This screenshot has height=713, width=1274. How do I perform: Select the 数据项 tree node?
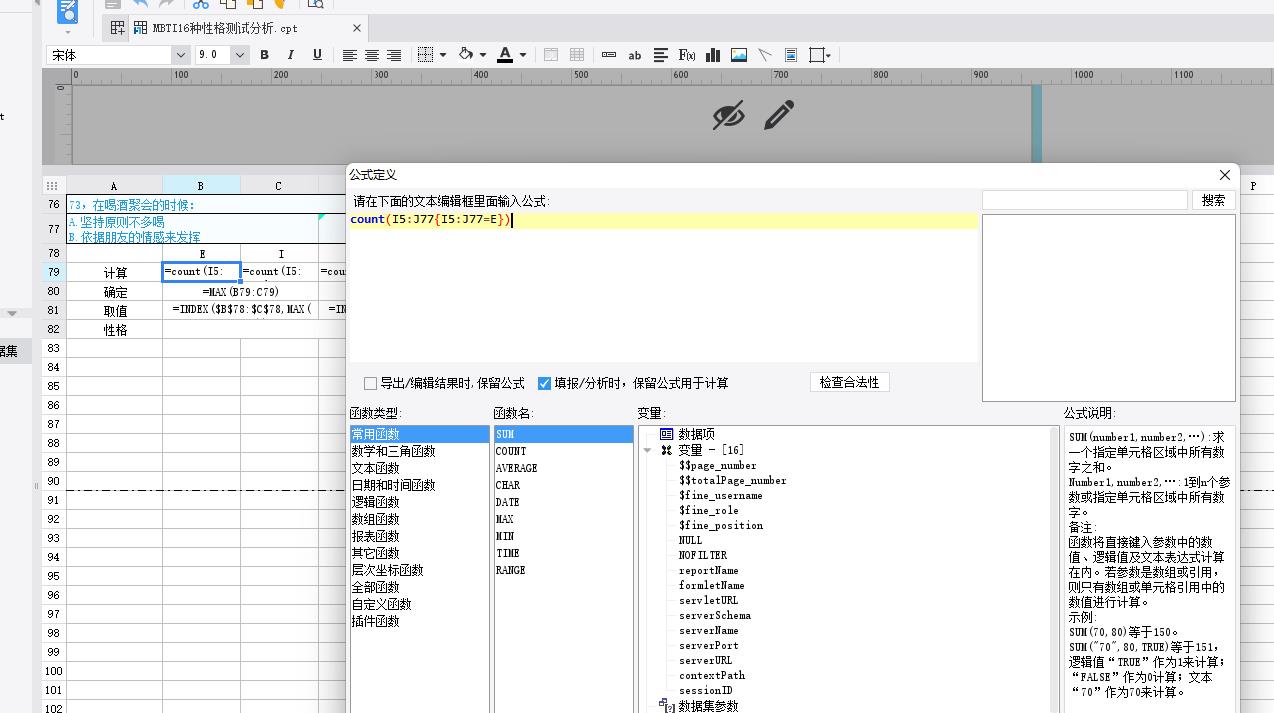[x=696, y=434]
